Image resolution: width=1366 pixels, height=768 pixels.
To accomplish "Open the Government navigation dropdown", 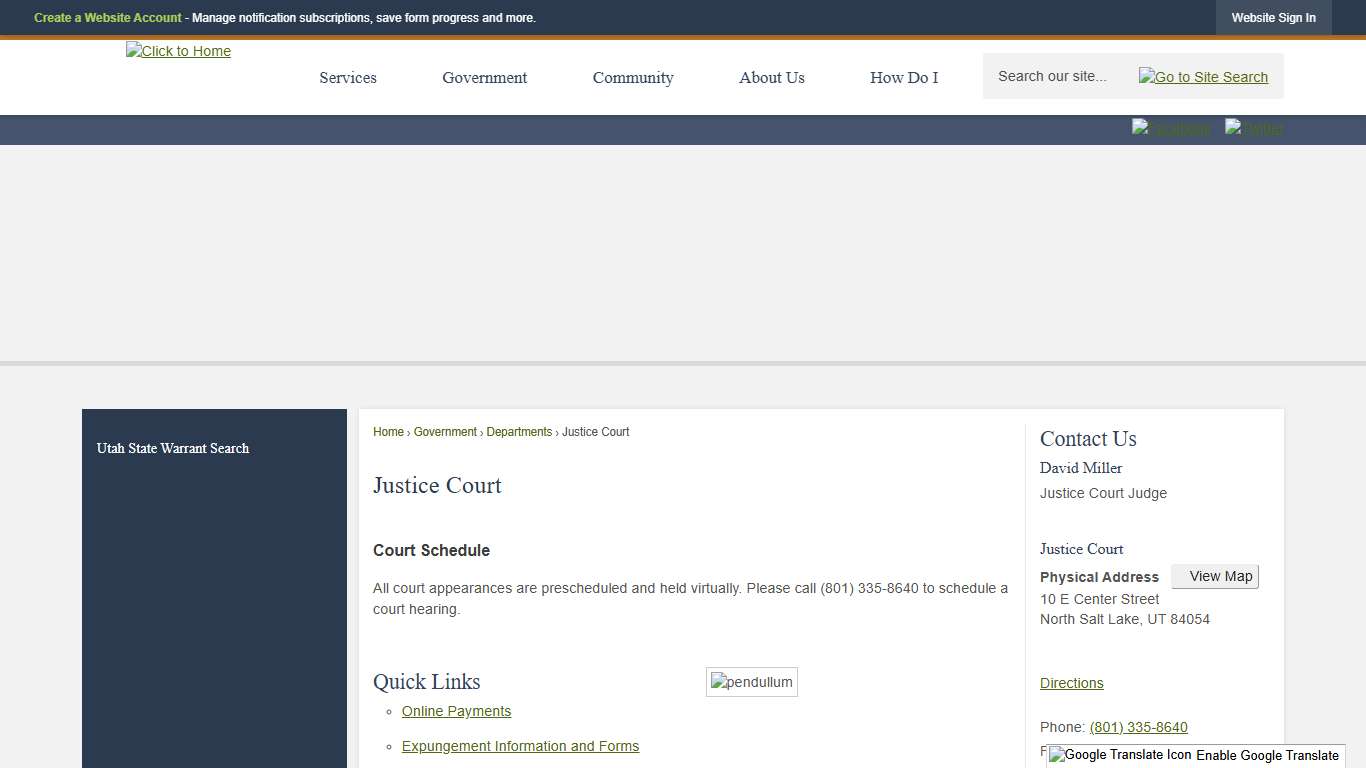I will [x=484, y=77].
